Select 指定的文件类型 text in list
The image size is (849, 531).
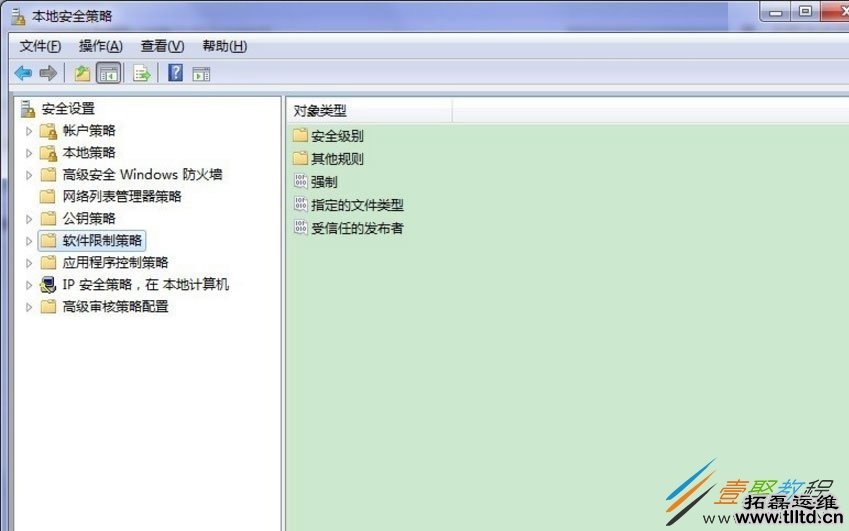[x=357, y=205]
